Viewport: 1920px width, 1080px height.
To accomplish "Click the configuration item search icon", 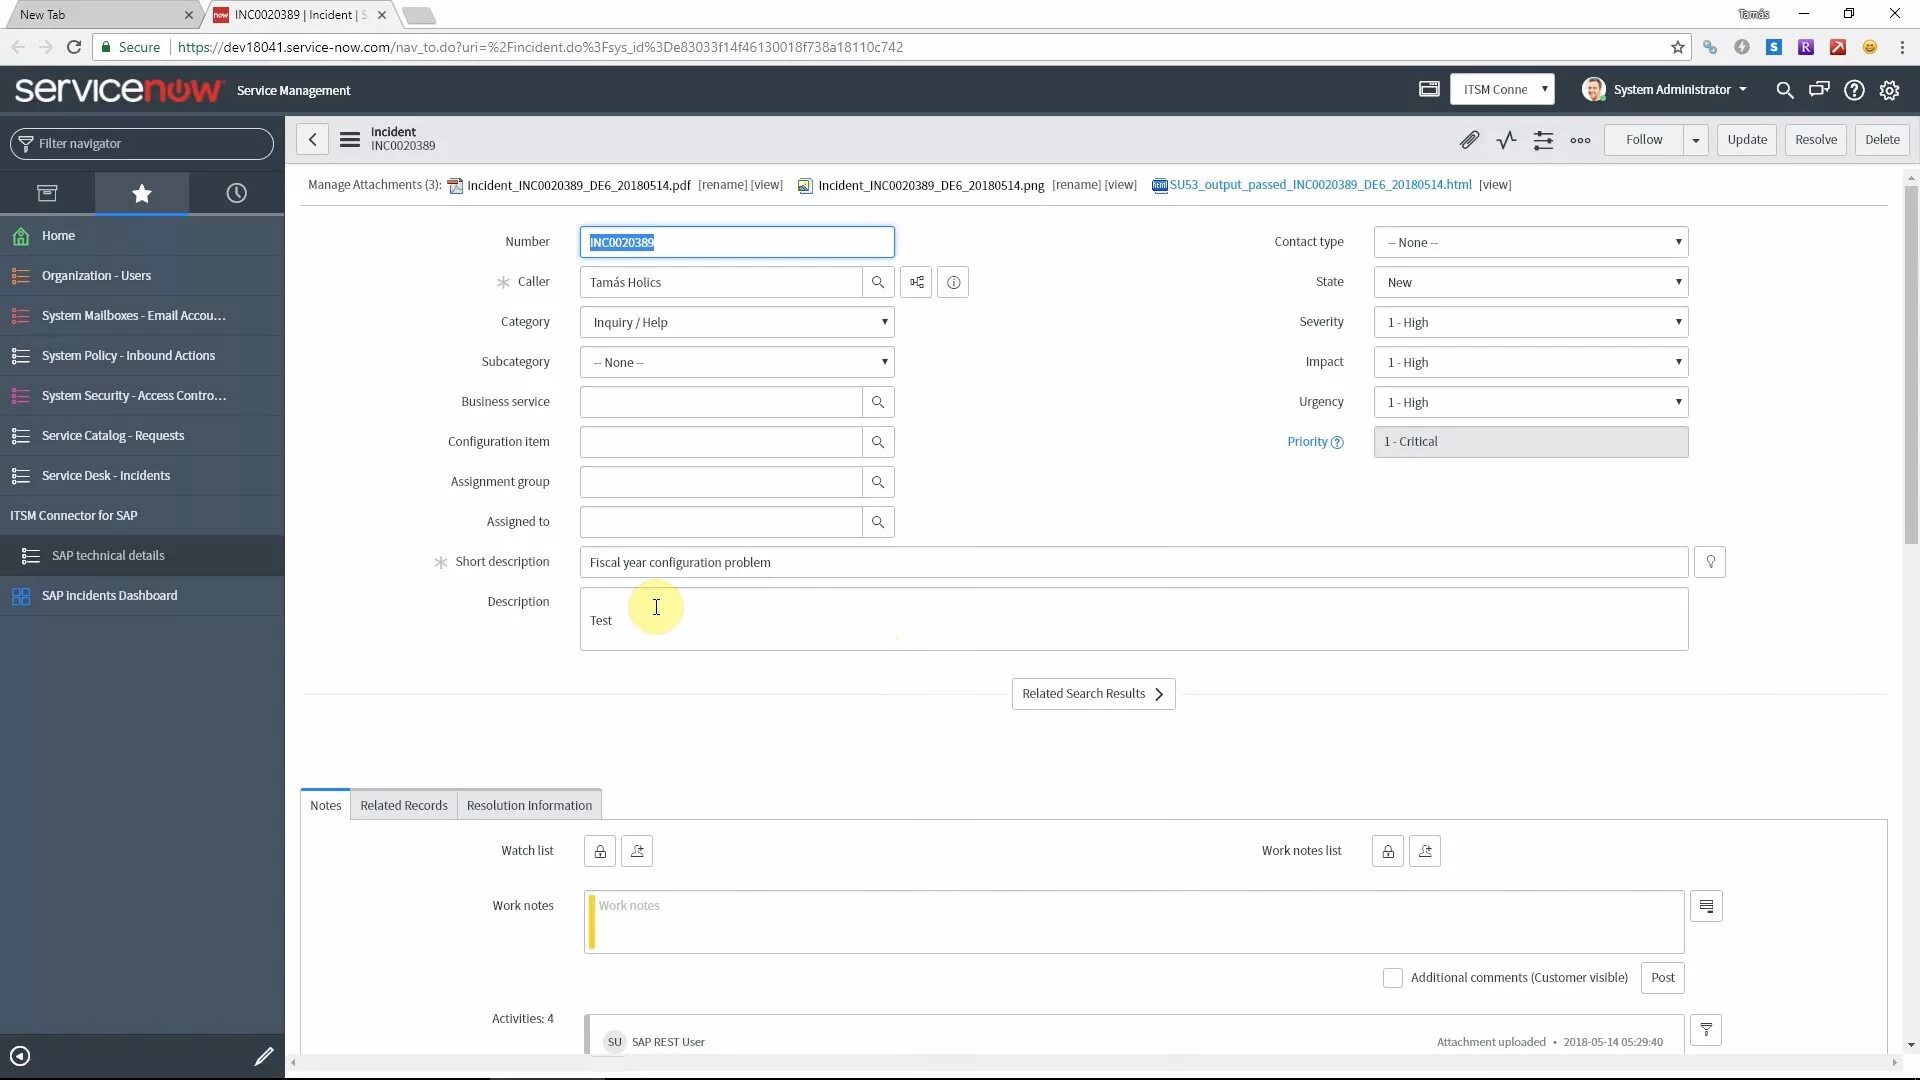I will pyautogui.click(x=878, y=440).
